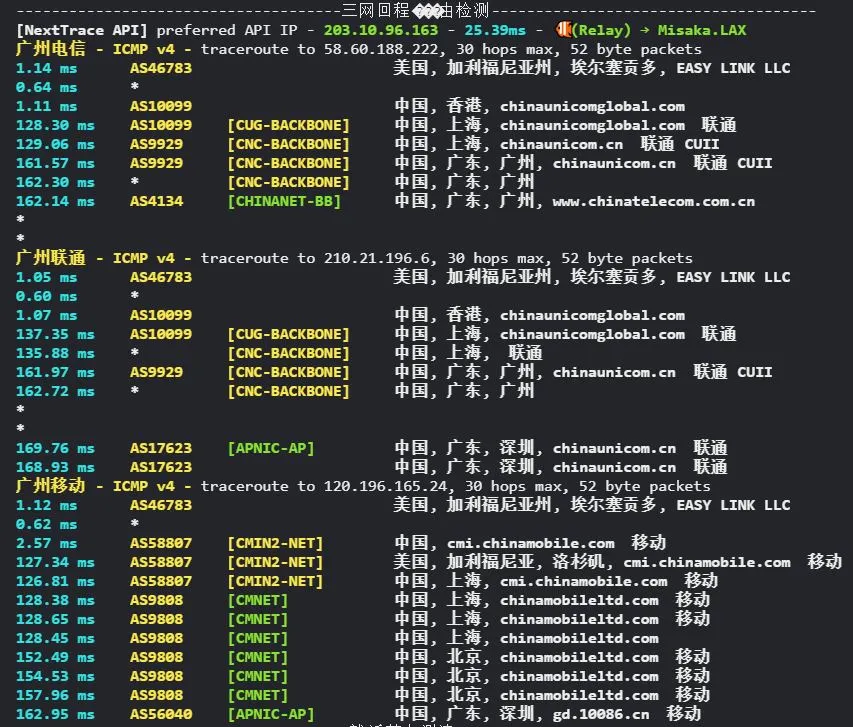Select the AS4134 number

pos(156,201)
